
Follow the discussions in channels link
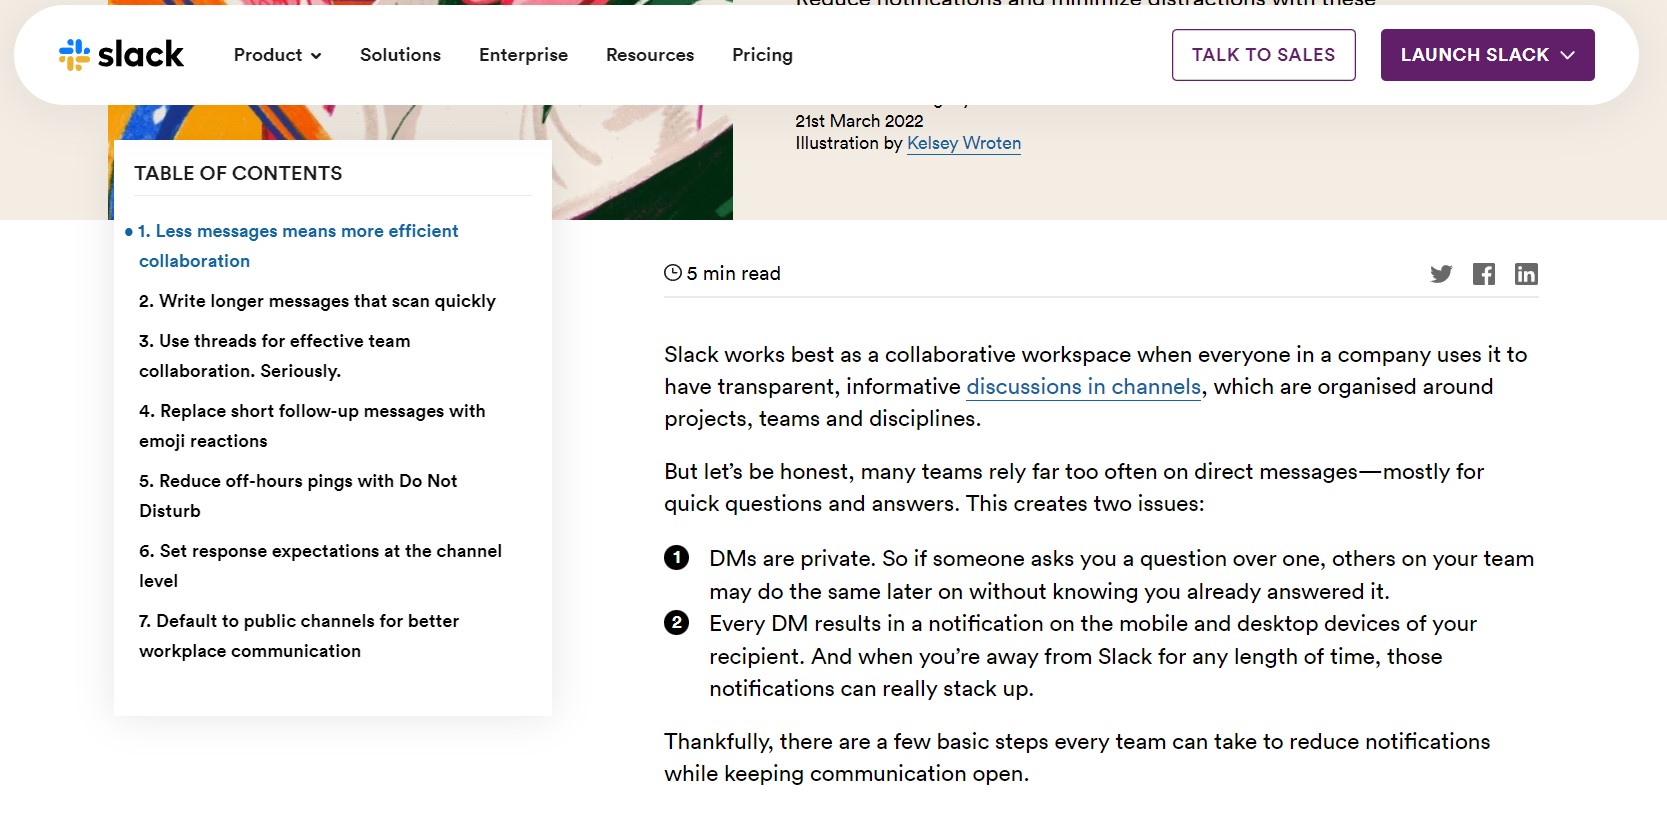click(1084, 387)
